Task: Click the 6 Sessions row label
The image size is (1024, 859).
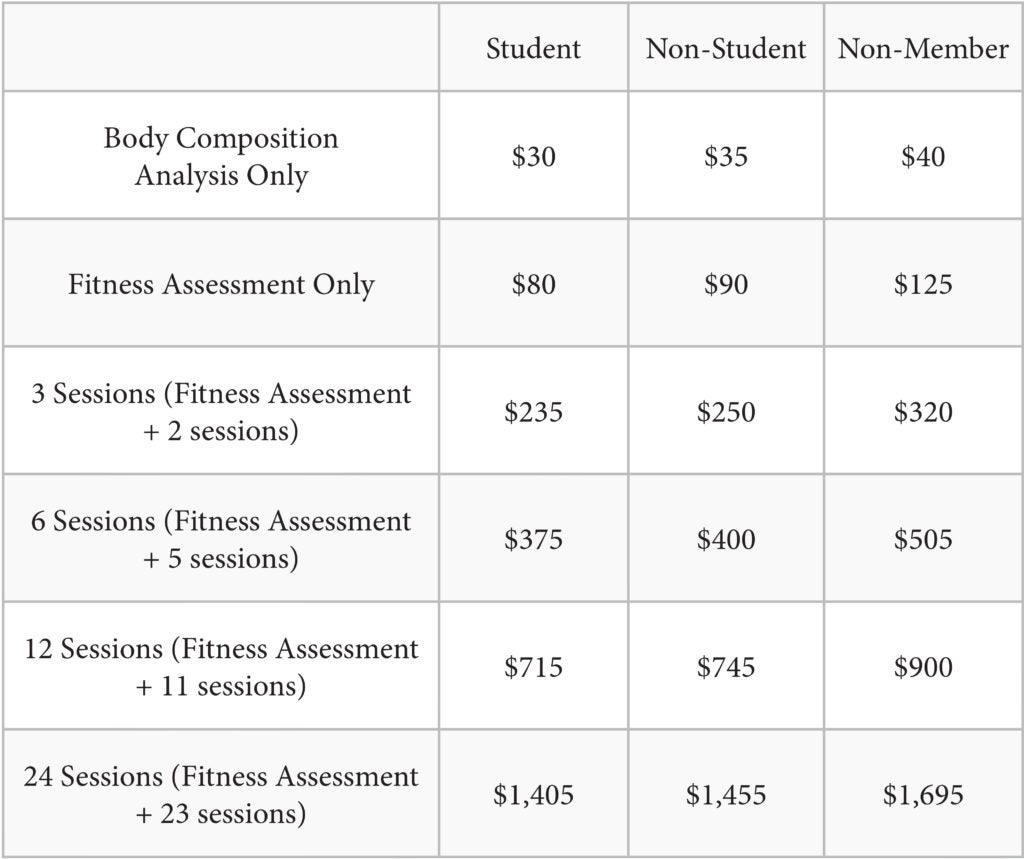Action: tap(221, 540)
